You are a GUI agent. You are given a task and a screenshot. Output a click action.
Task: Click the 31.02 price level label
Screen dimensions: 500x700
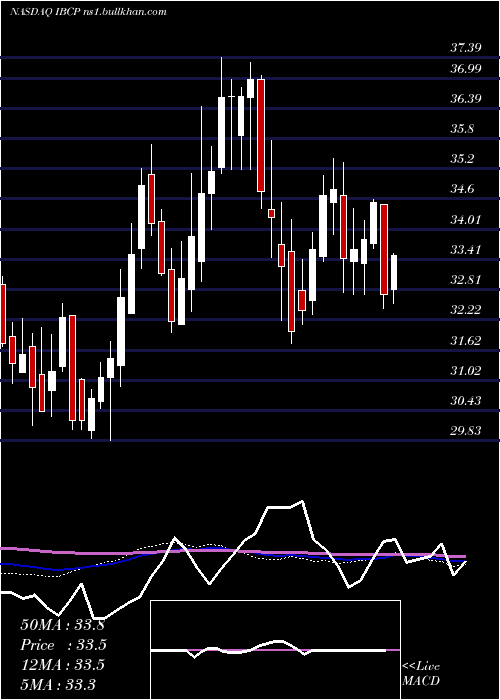[465, 370]
